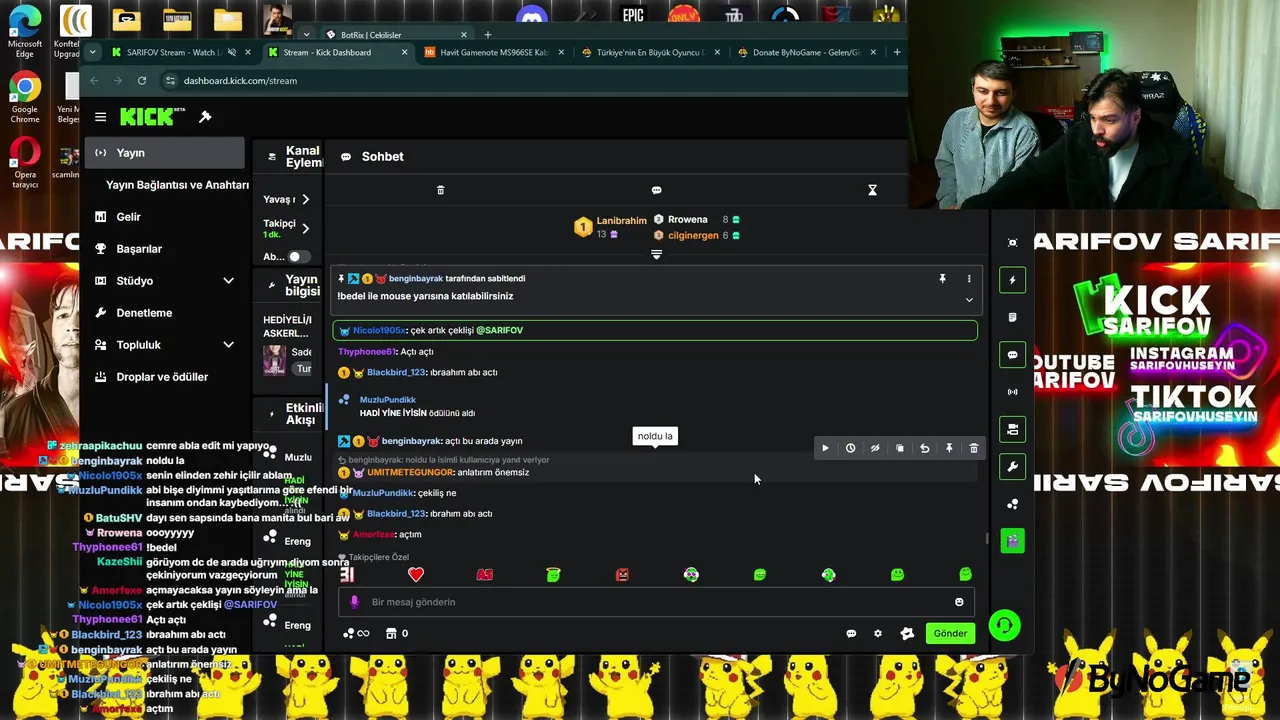Click the crossed-eye hide icon in the message actions

point(875,449)
